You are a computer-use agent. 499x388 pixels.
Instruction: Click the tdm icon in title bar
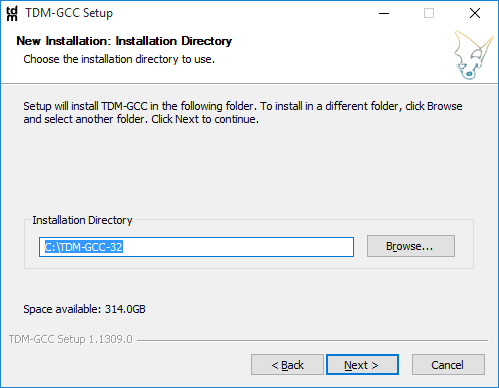click(x=12, y=13)
